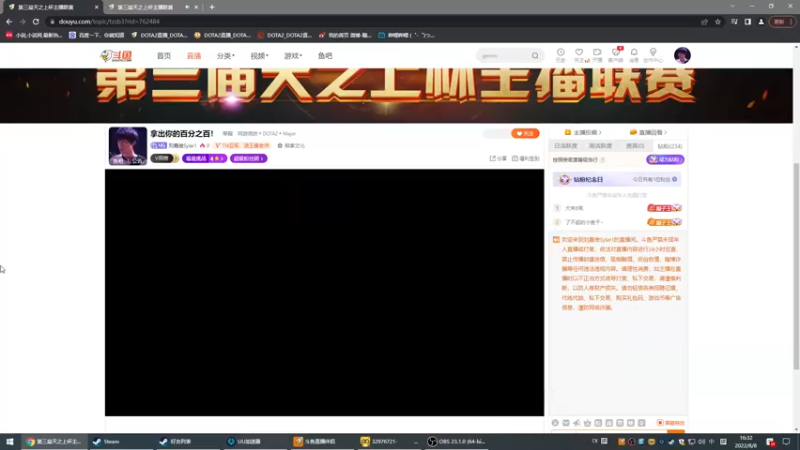The width and height of the screenshot is (800, 450).
Task: Click the search magnifier icon
Action: 535,56
